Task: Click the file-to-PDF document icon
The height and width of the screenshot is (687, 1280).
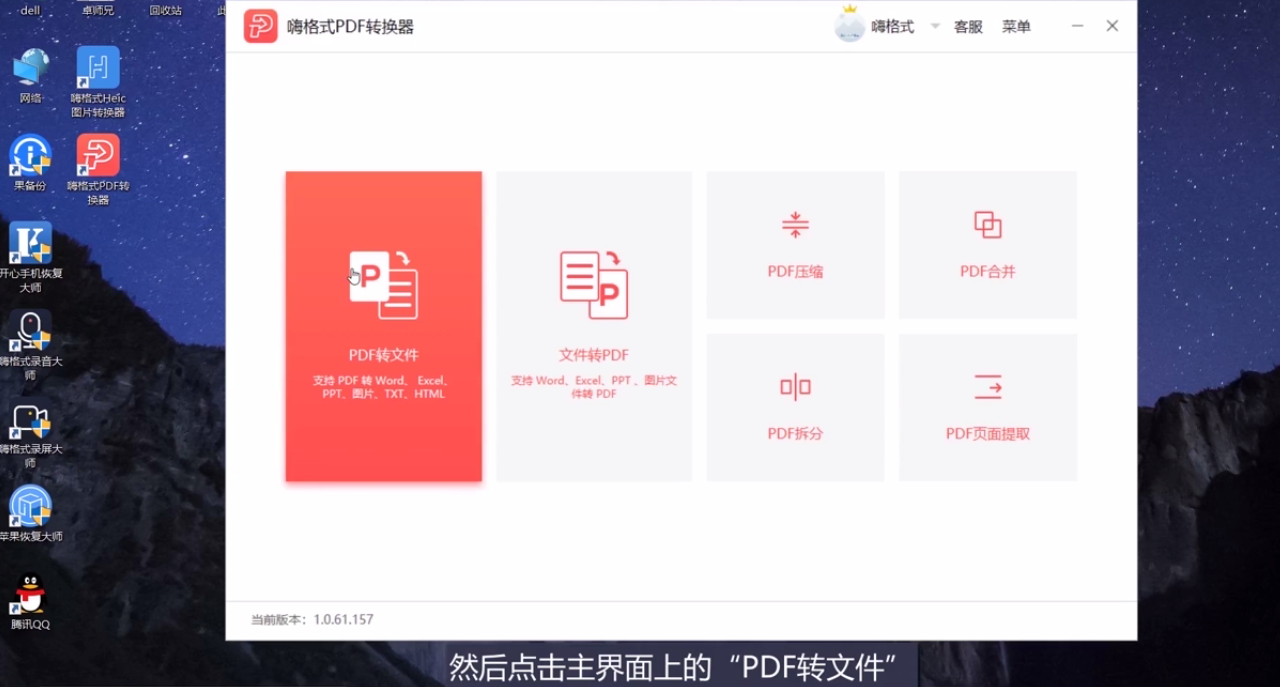Action: (x=594, y=285)
